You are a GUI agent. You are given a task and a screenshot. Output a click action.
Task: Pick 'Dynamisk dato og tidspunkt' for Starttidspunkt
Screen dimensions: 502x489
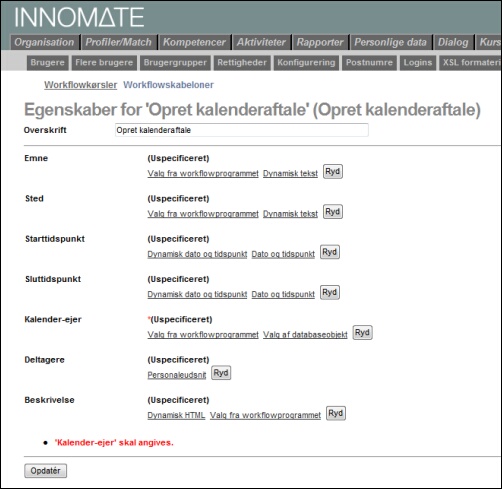pos(197,254)
